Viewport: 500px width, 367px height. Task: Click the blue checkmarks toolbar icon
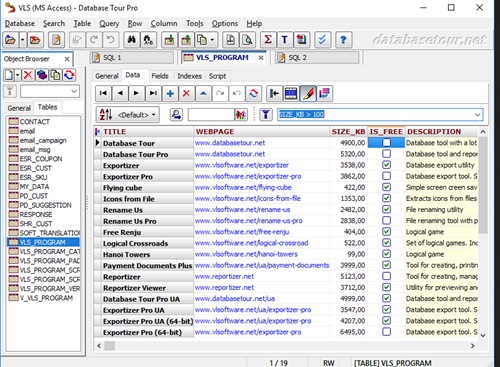click(x=322, y=40)
